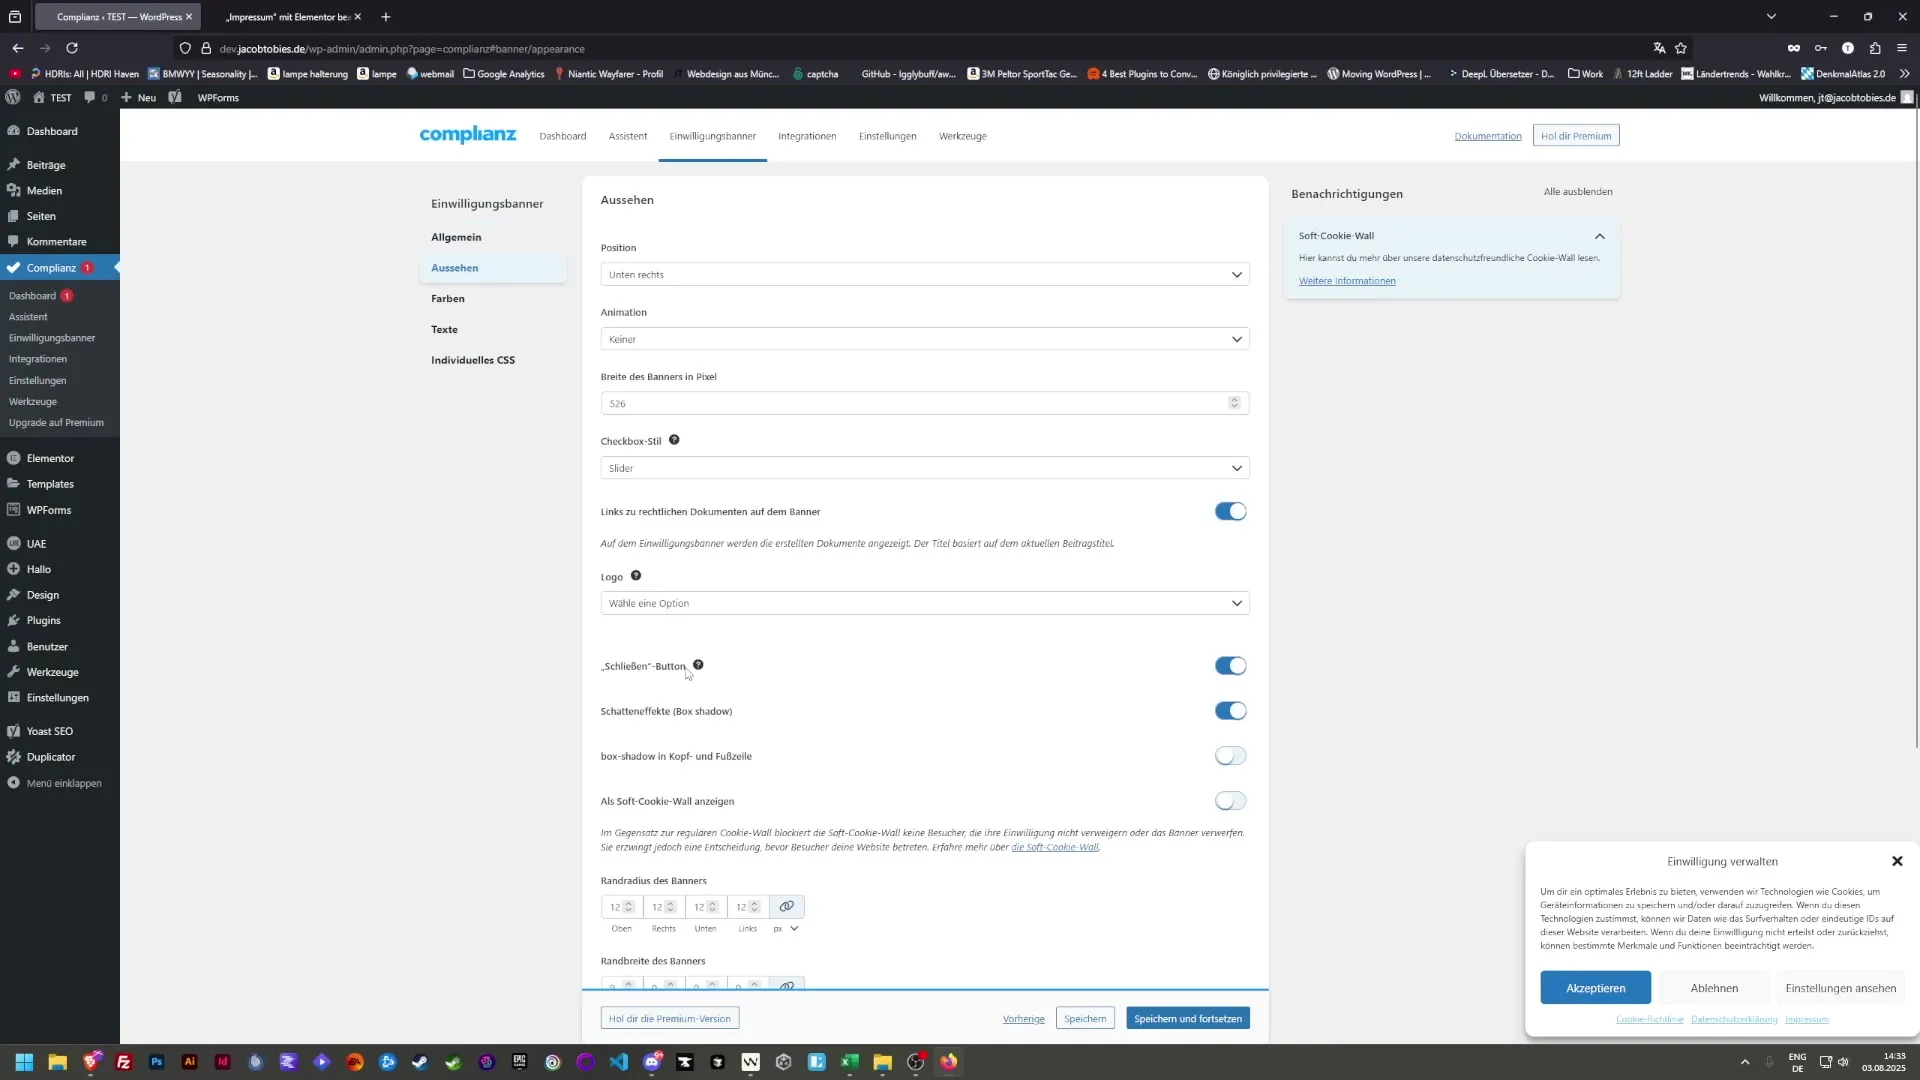
Task: Open Duplicator in the sidebar
Action: [50, 757]
